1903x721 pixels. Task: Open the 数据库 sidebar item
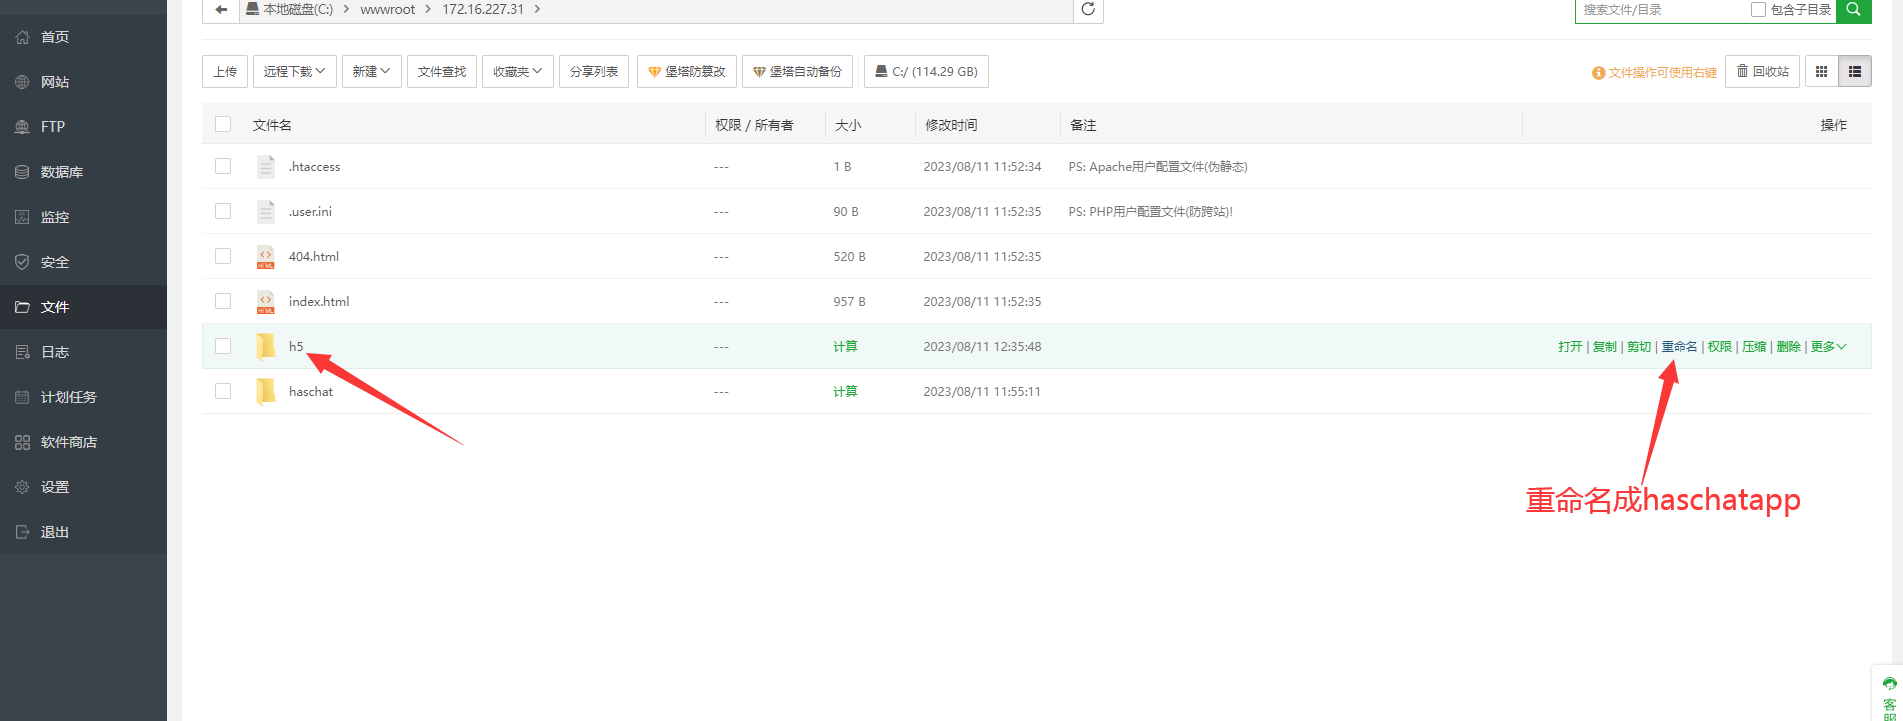pos(83,172)
